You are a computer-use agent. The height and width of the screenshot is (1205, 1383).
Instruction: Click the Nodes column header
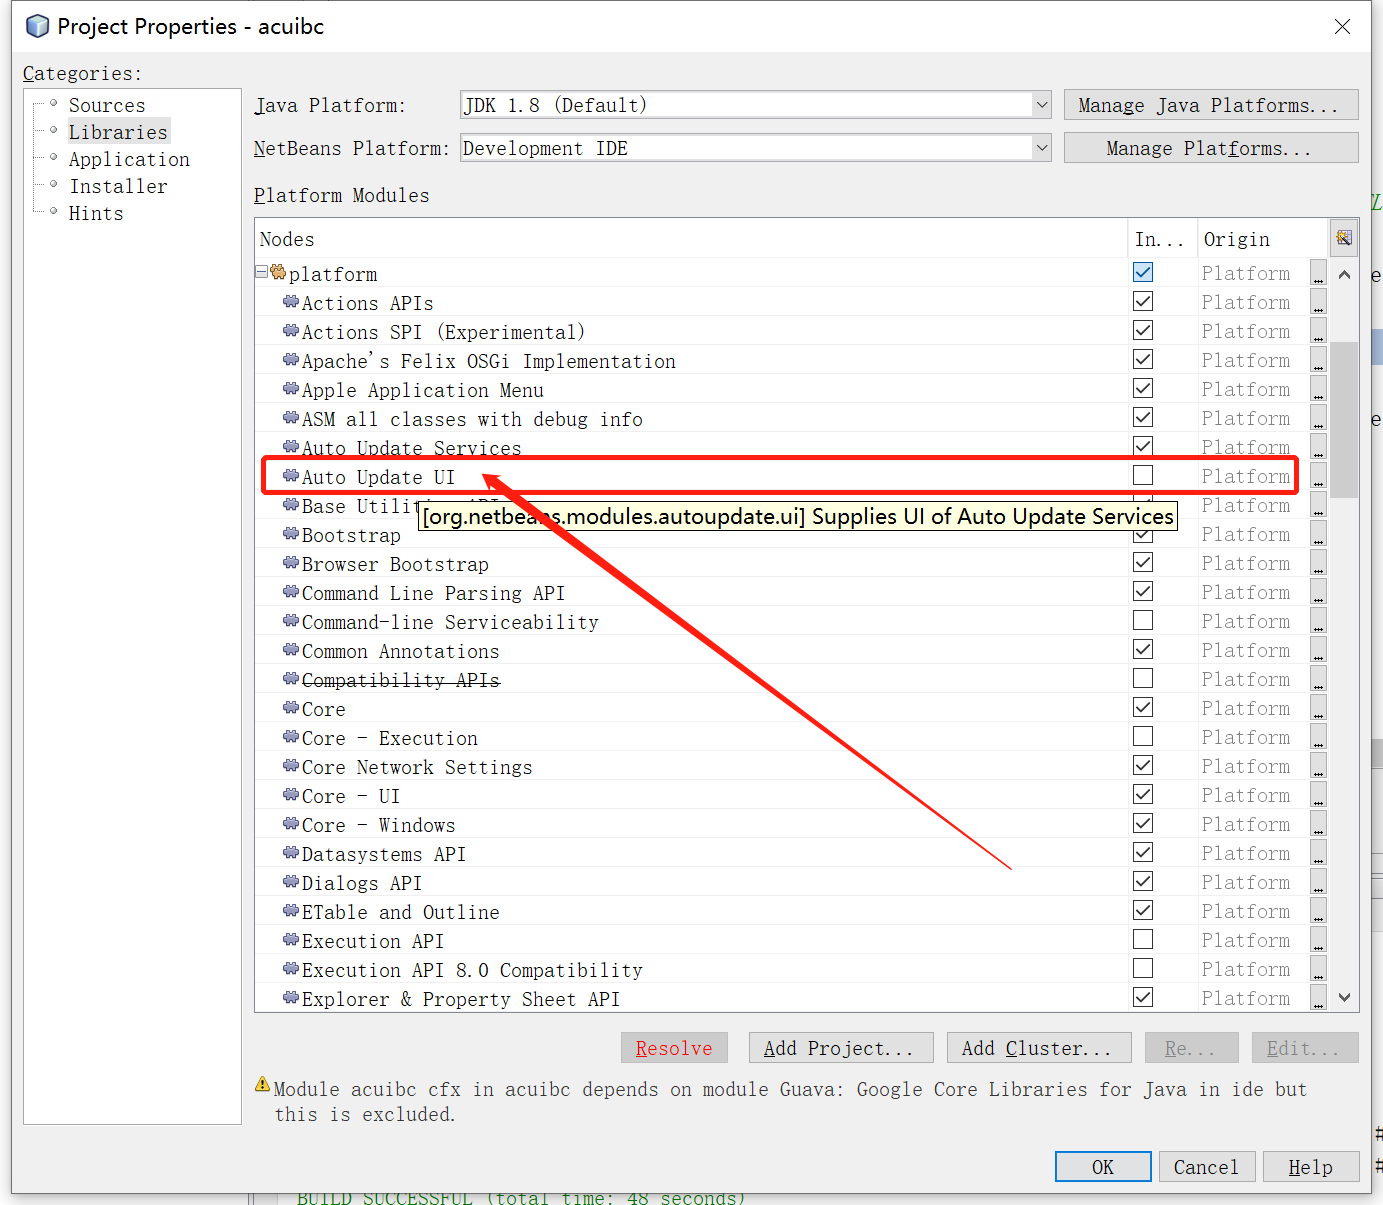(691, 239)
